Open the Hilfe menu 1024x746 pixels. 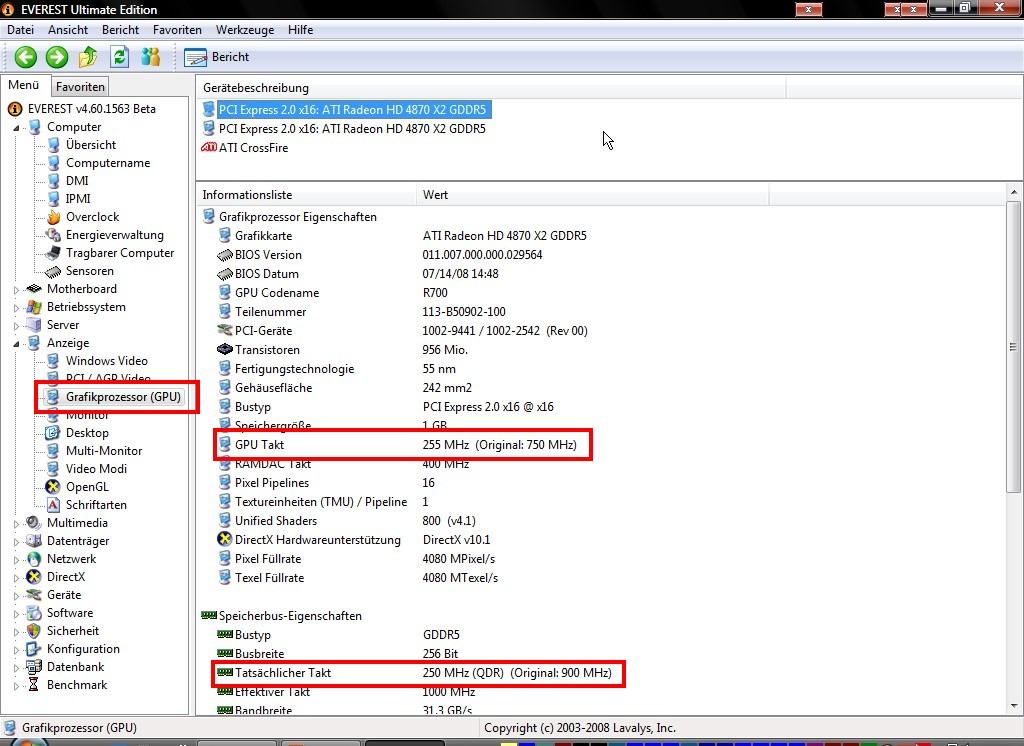click(x=300, y=30)
